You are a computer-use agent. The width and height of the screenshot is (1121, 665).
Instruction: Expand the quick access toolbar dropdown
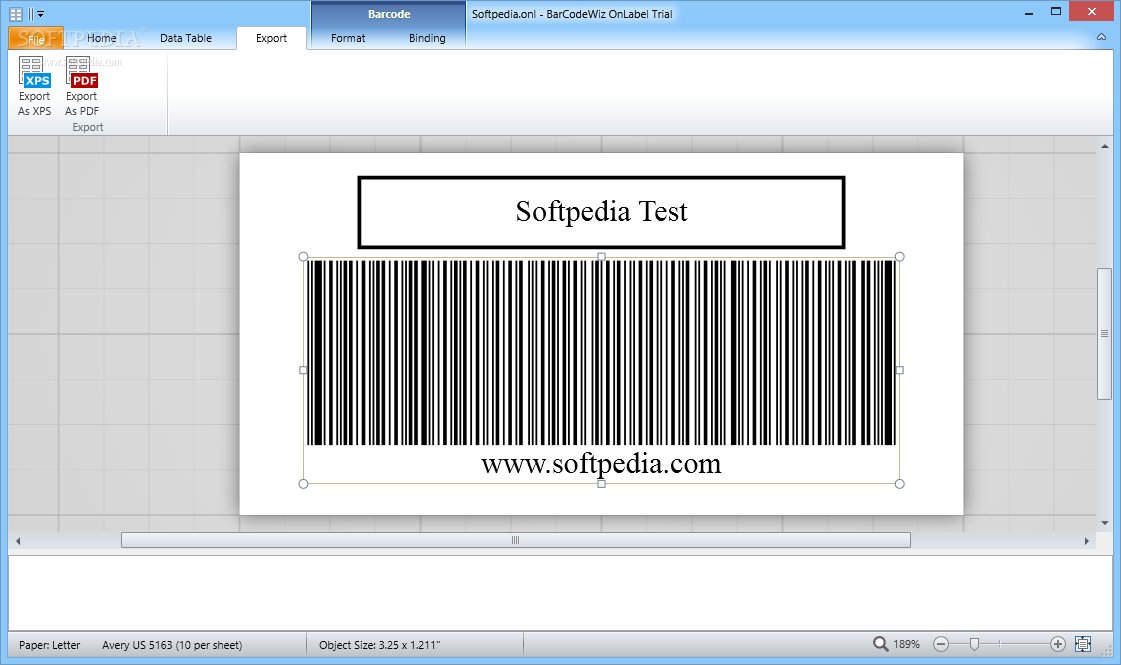tap(41, 14)
